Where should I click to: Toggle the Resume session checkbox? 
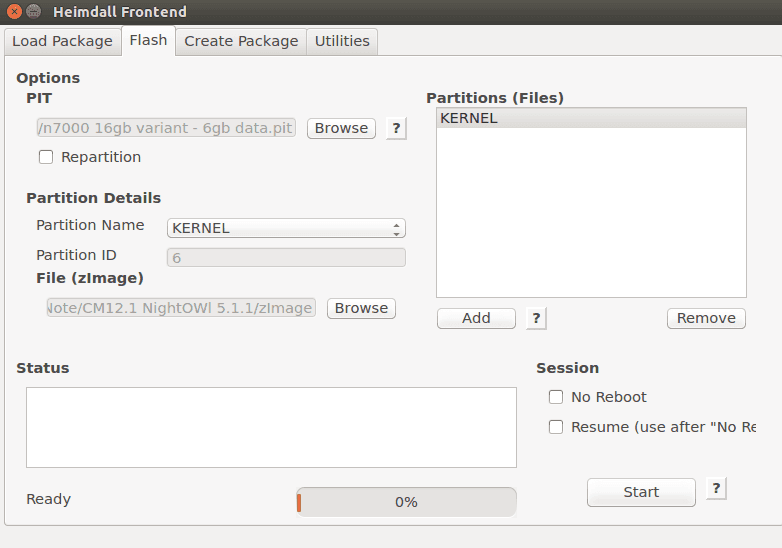click(556, 427)
